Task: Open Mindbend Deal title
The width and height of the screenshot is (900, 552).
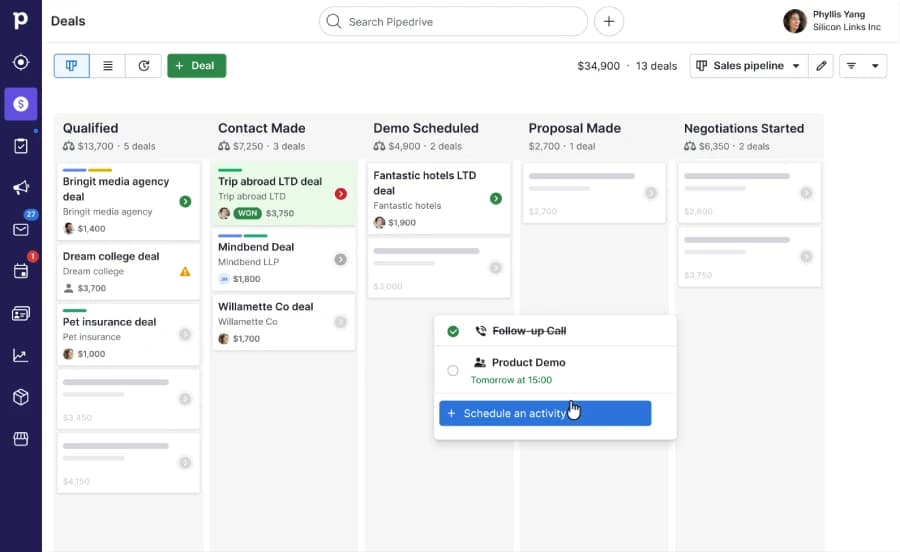Action: point(256,247)
